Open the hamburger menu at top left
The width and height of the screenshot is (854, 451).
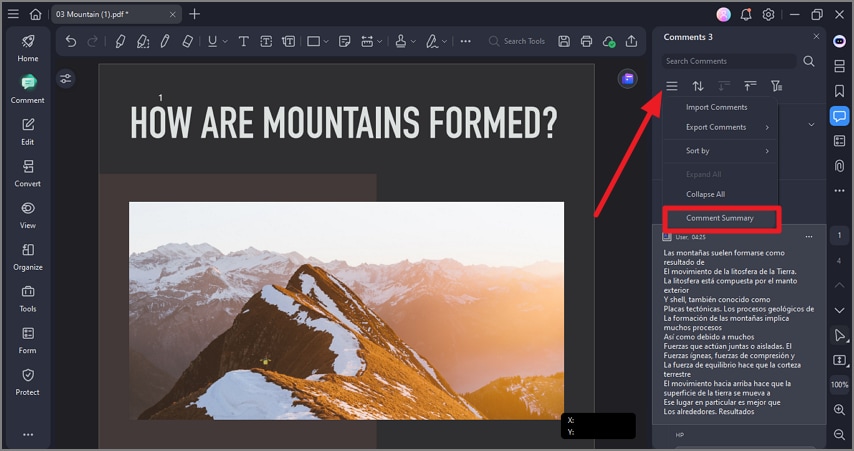tap(13, 14)
